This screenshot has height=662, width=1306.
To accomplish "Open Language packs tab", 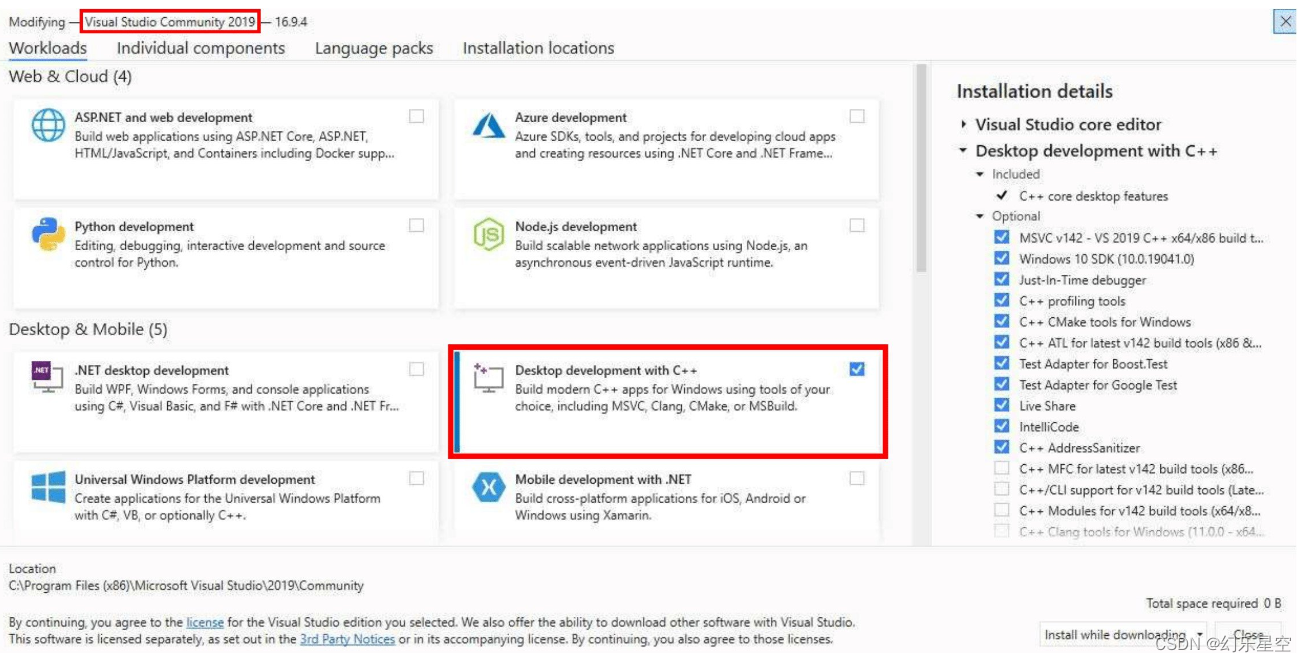I will point(374,48).
